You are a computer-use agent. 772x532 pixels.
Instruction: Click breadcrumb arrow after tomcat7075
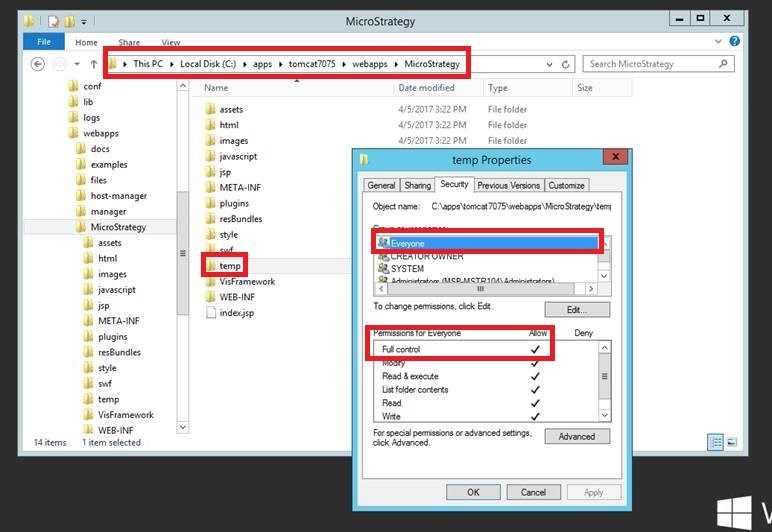coord(344,64)
